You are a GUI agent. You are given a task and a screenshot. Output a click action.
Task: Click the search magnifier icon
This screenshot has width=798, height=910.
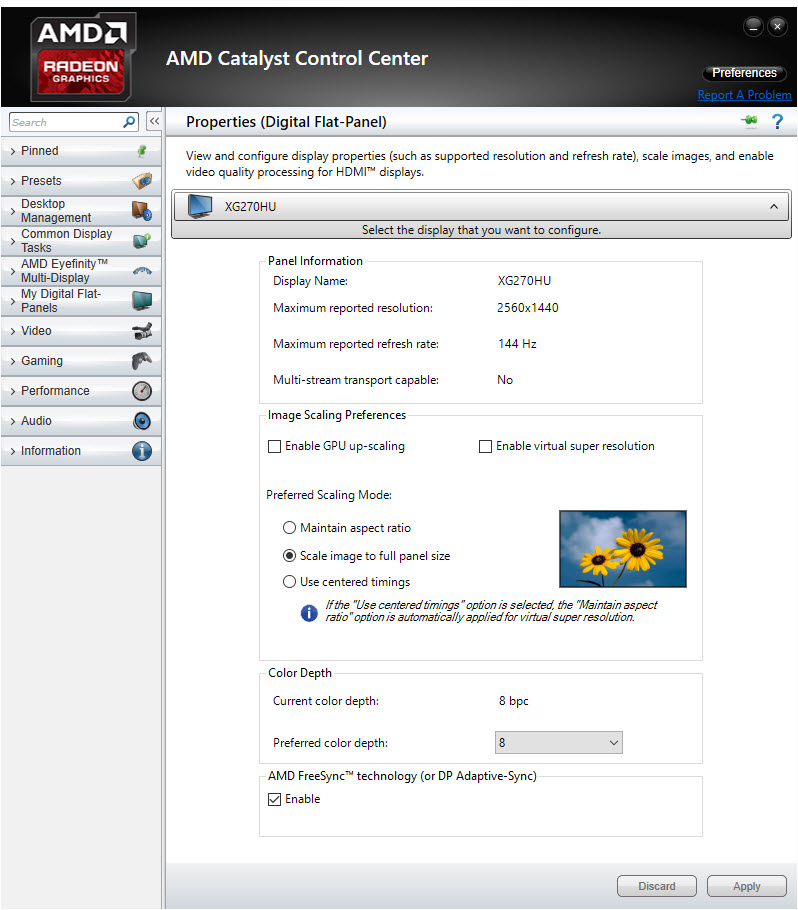coord(129,122)
